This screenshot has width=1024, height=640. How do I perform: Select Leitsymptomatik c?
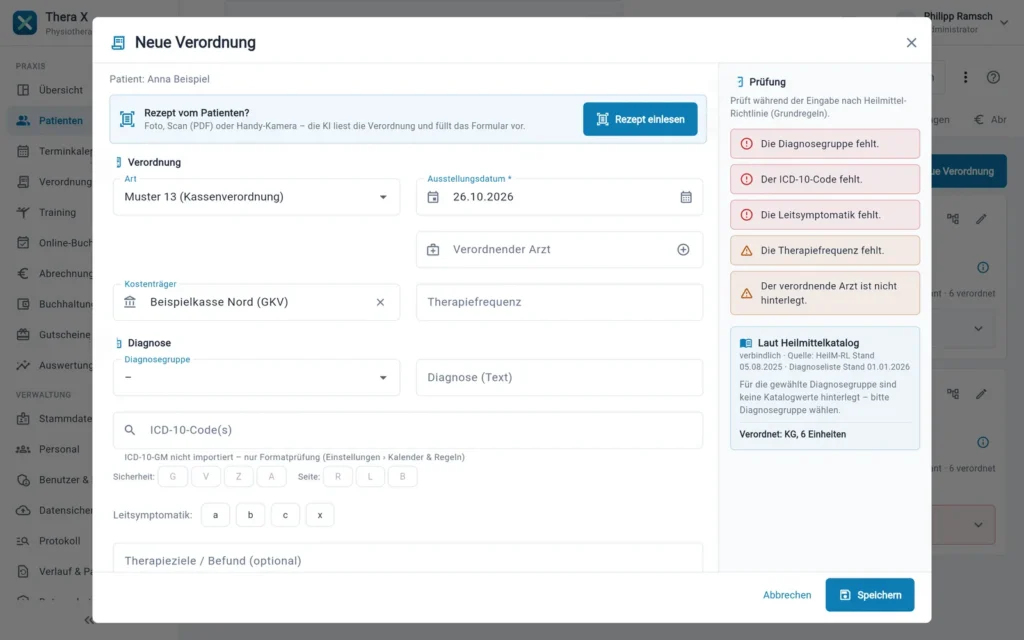coord(285,515)
